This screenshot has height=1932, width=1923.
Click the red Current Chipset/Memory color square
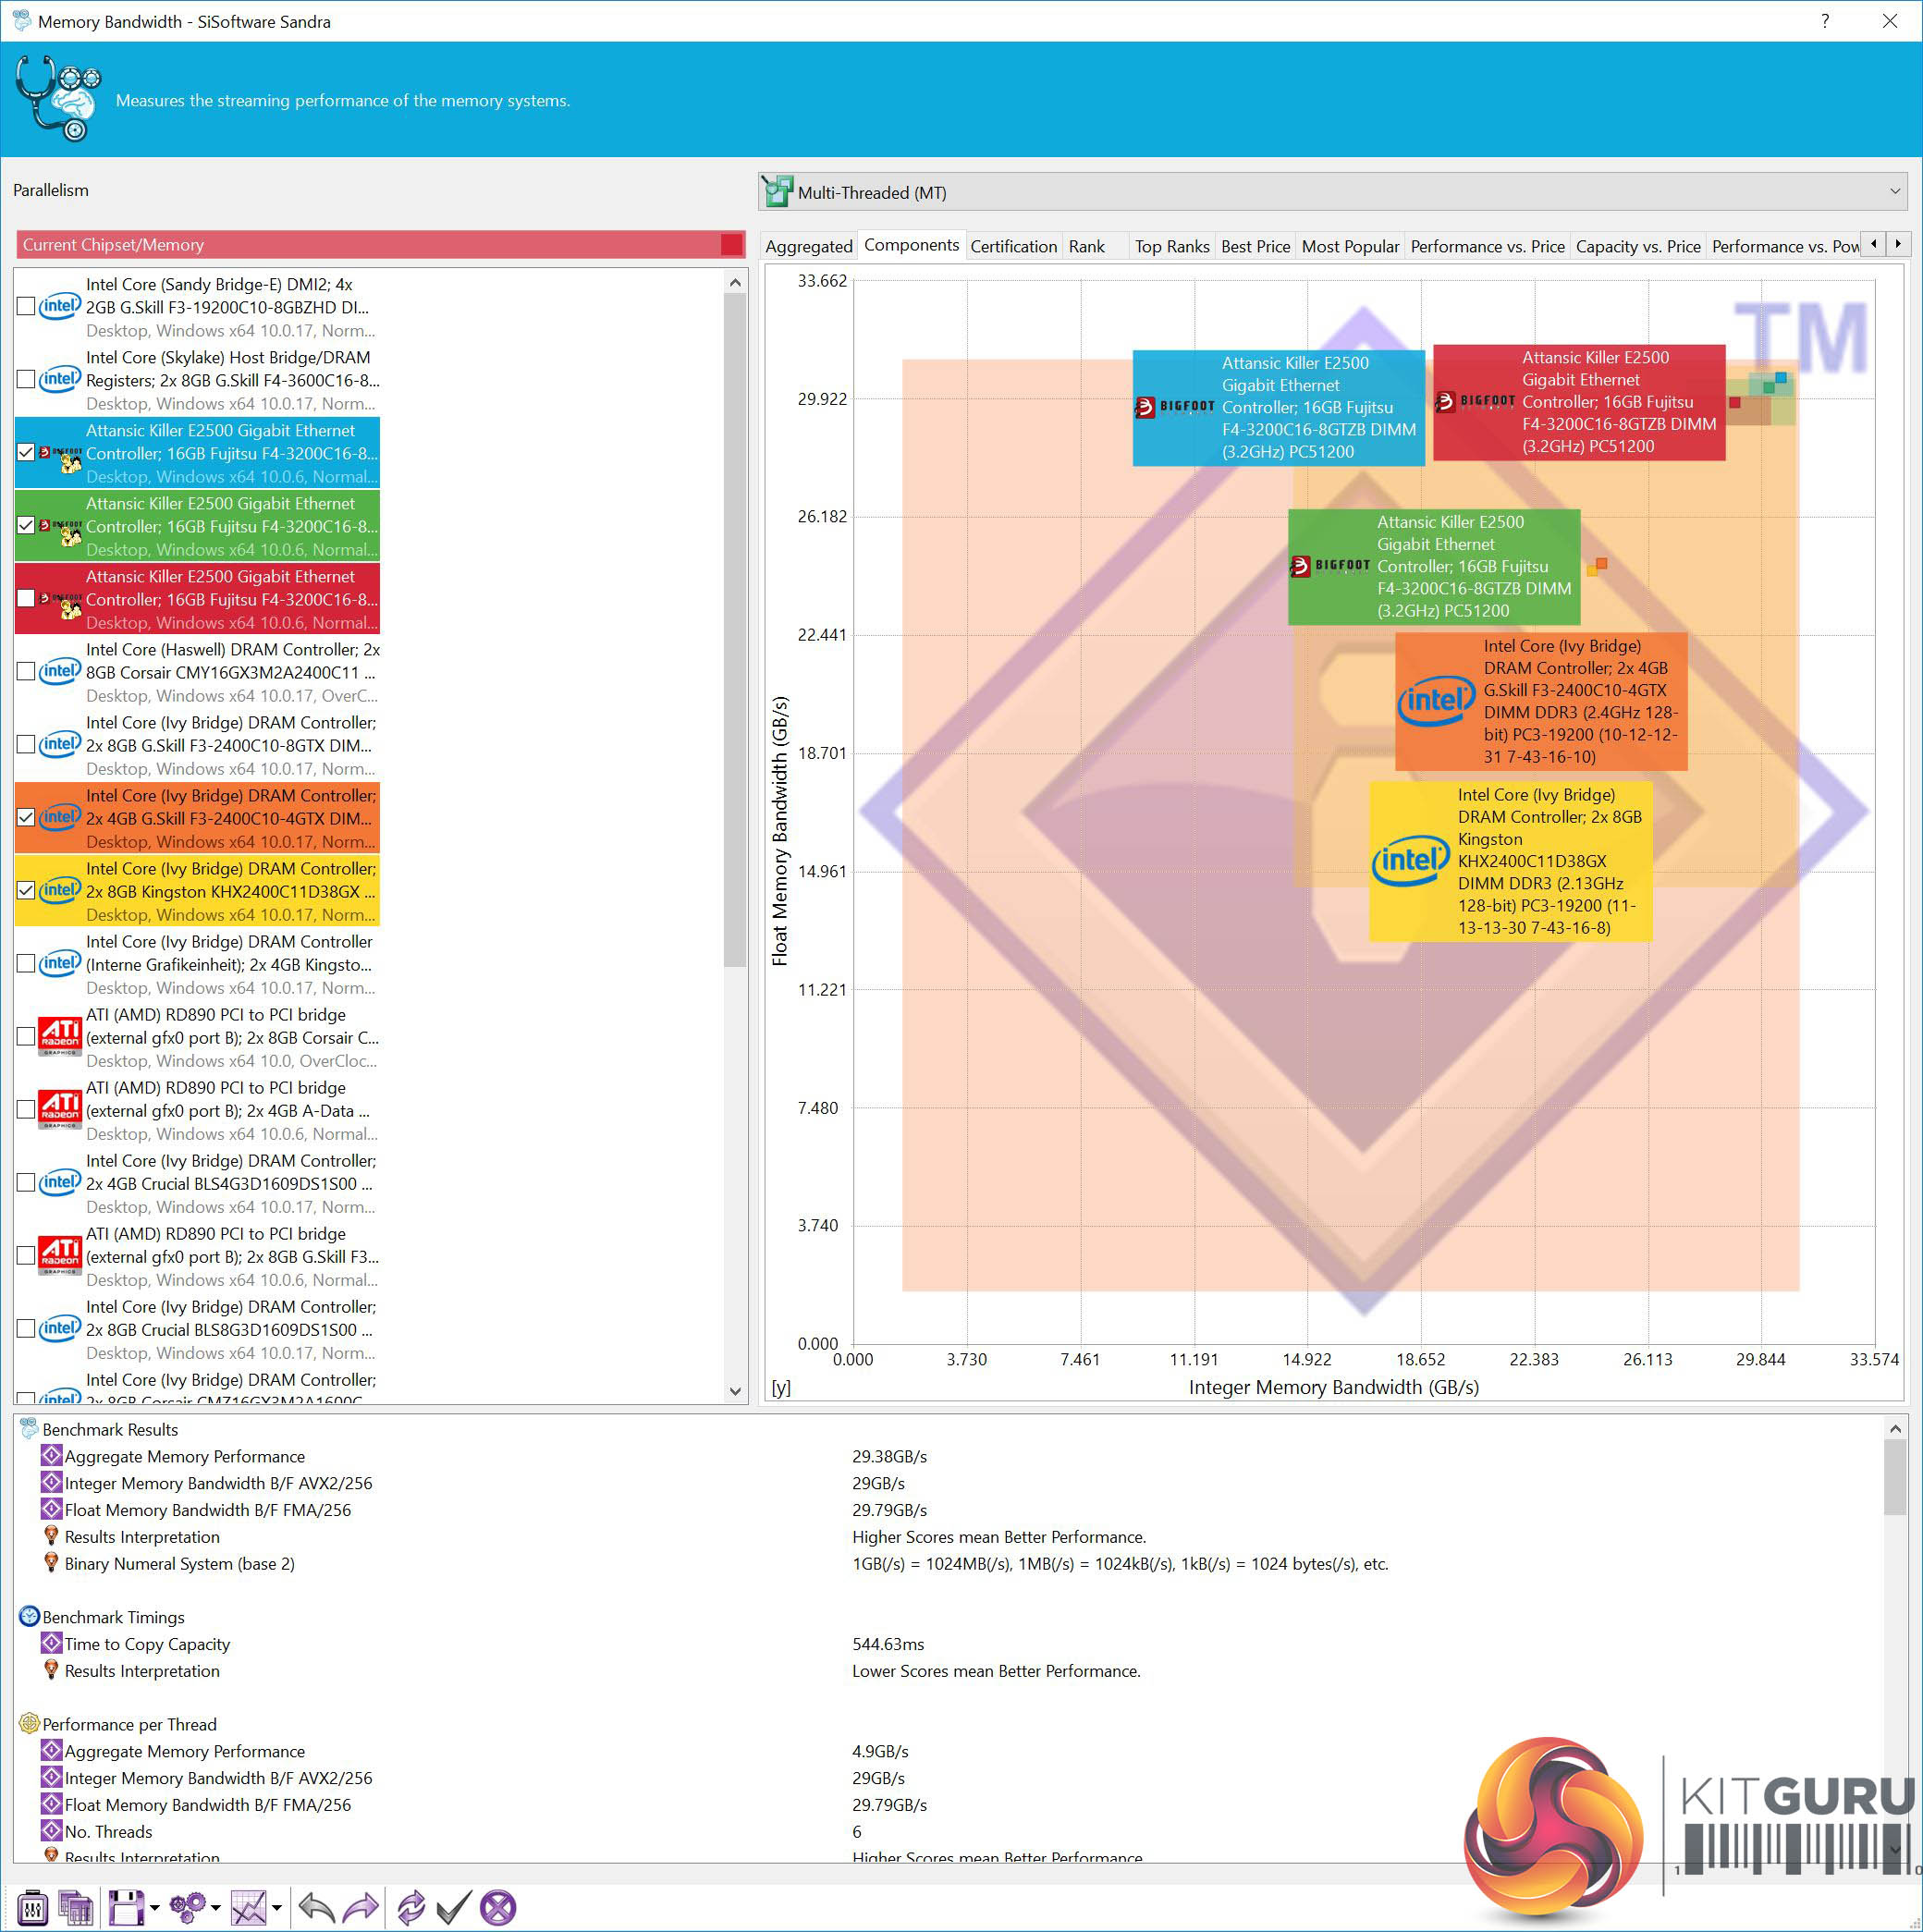(x=731, y=244)
